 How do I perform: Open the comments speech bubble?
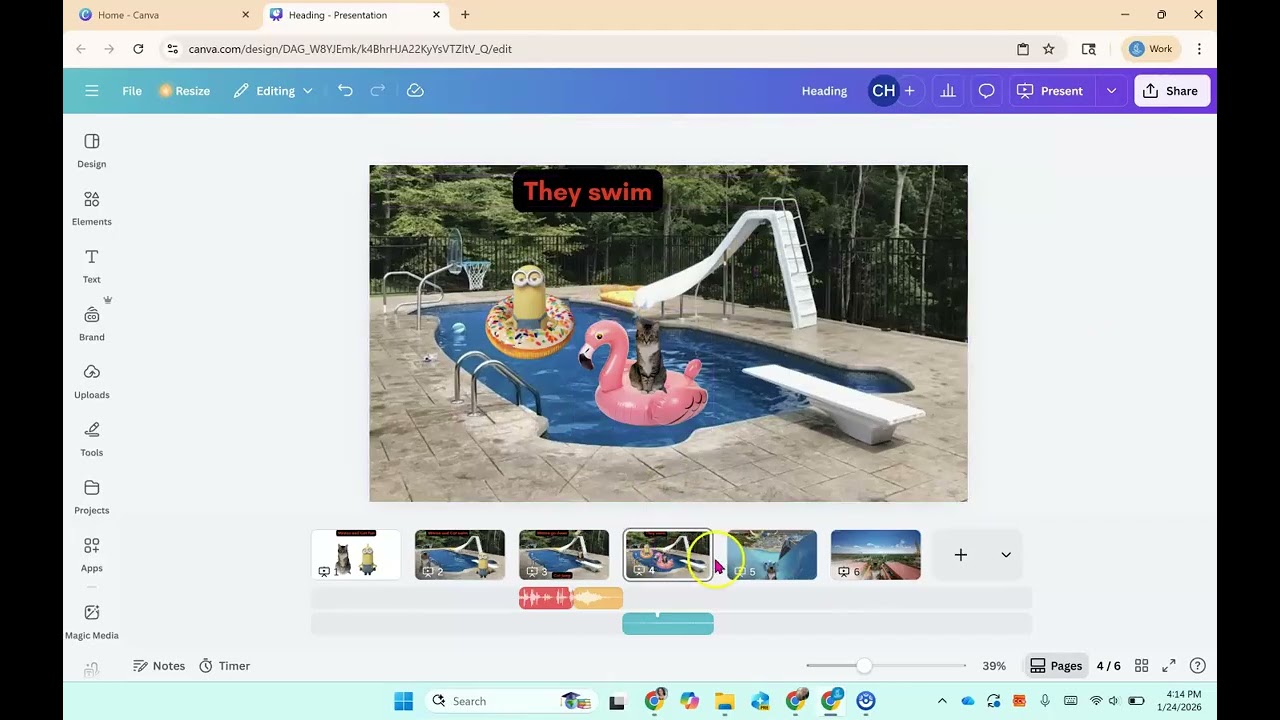[986, 91]
